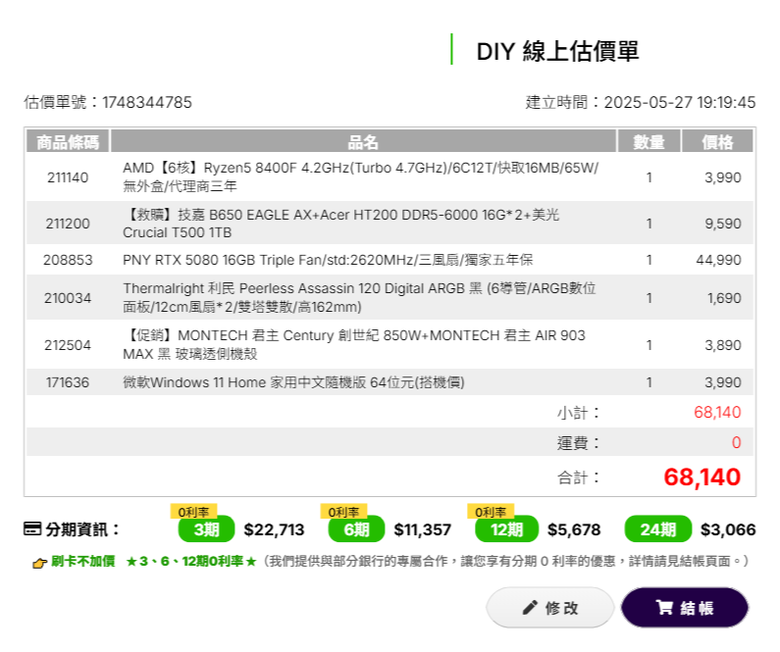
Task: Click the AMD Ryzen5 8400F product name
Action: pos(361,177)
